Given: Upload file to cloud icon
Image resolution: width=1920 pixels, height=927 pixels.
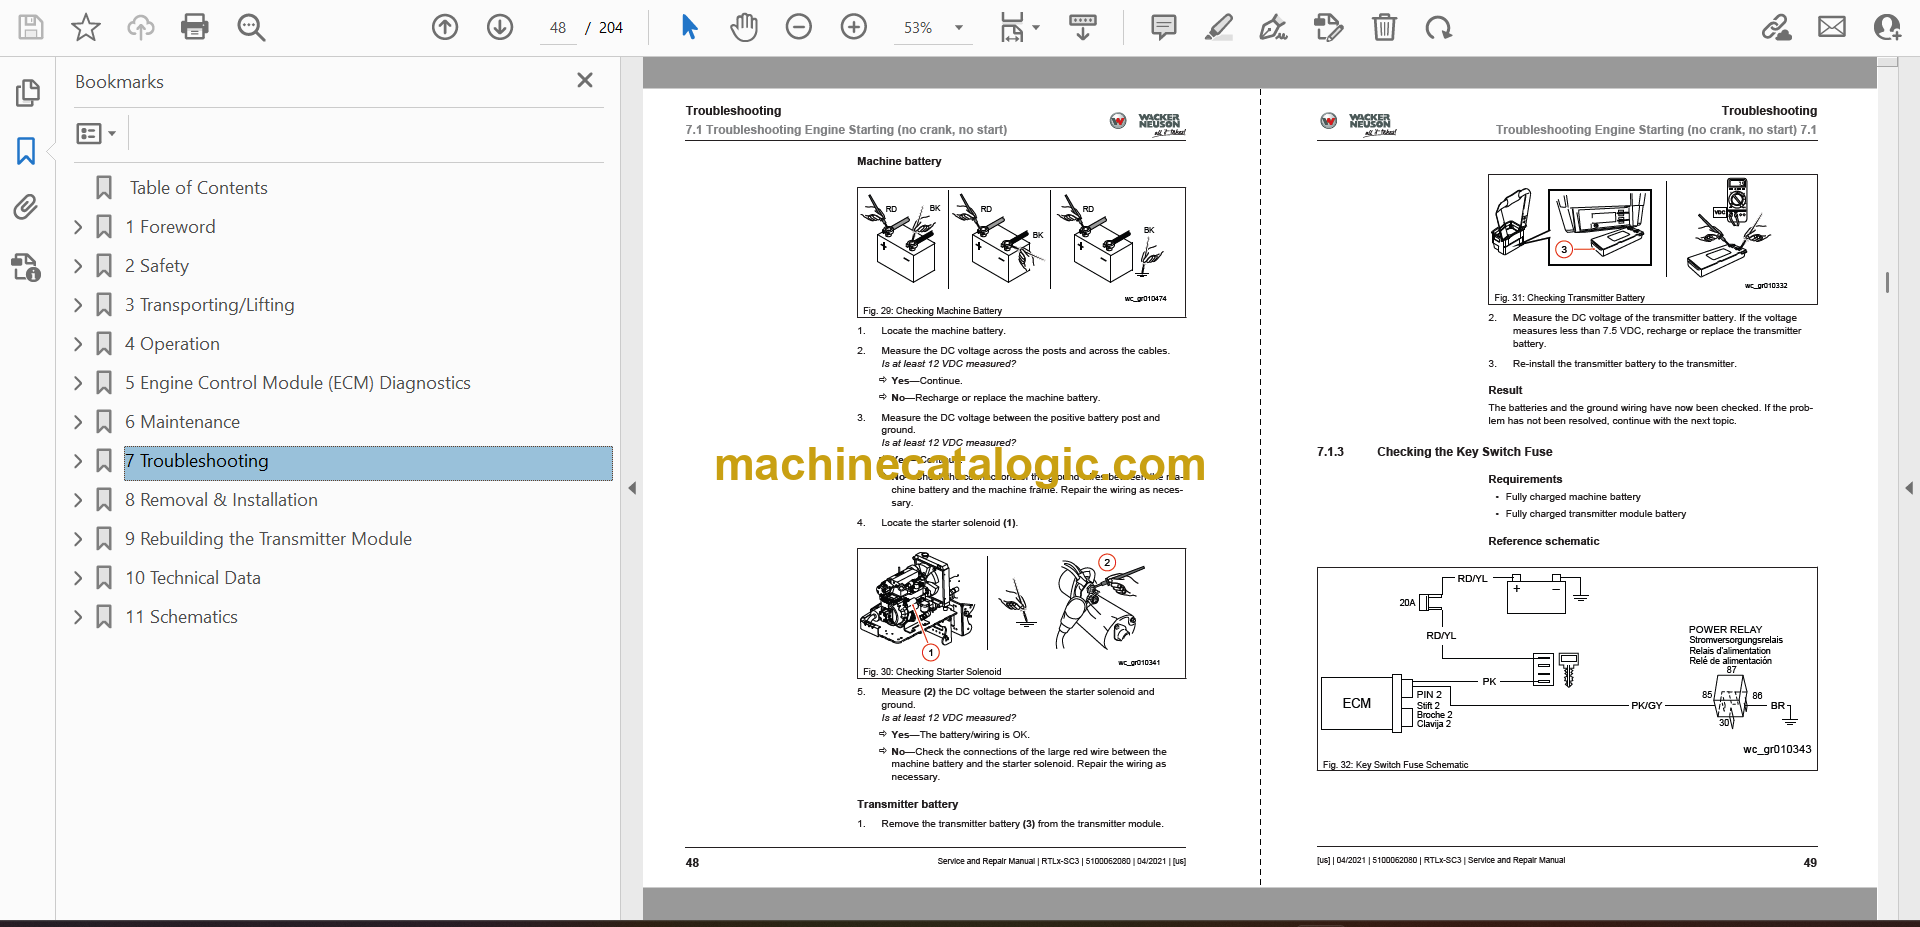Looking at the screenshot, I should click(141, 27).
